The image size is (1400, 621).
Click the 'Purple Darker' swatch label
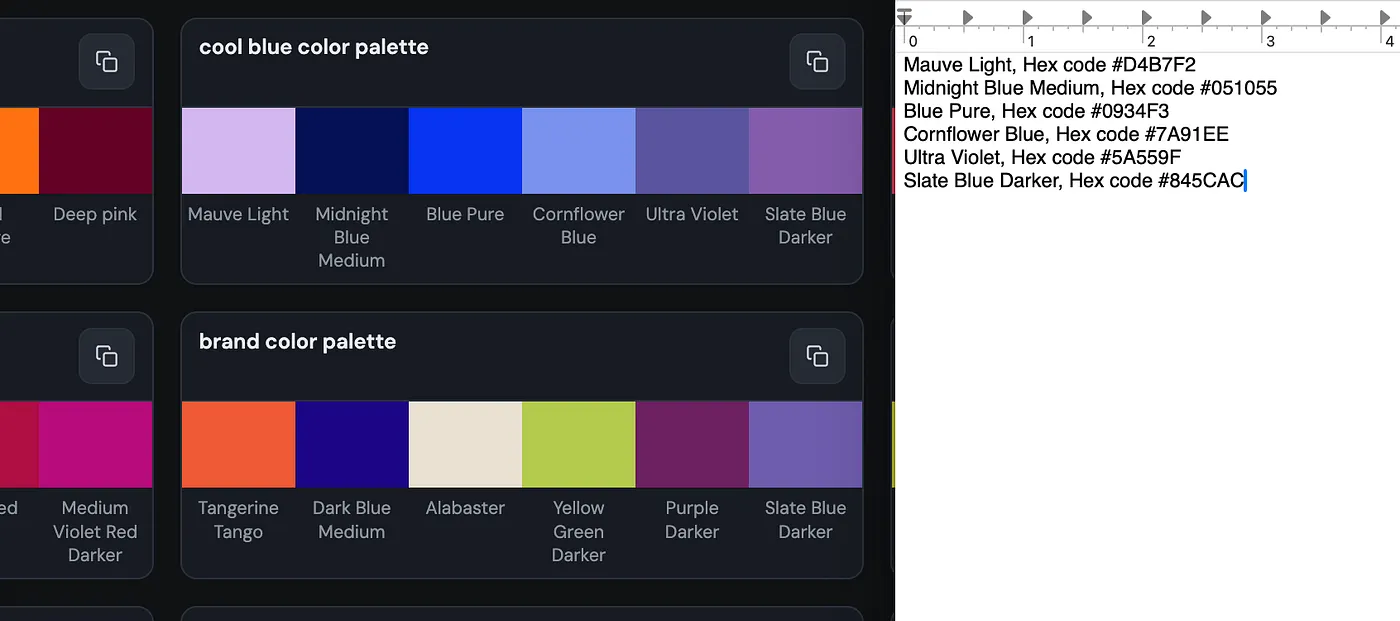692,520
